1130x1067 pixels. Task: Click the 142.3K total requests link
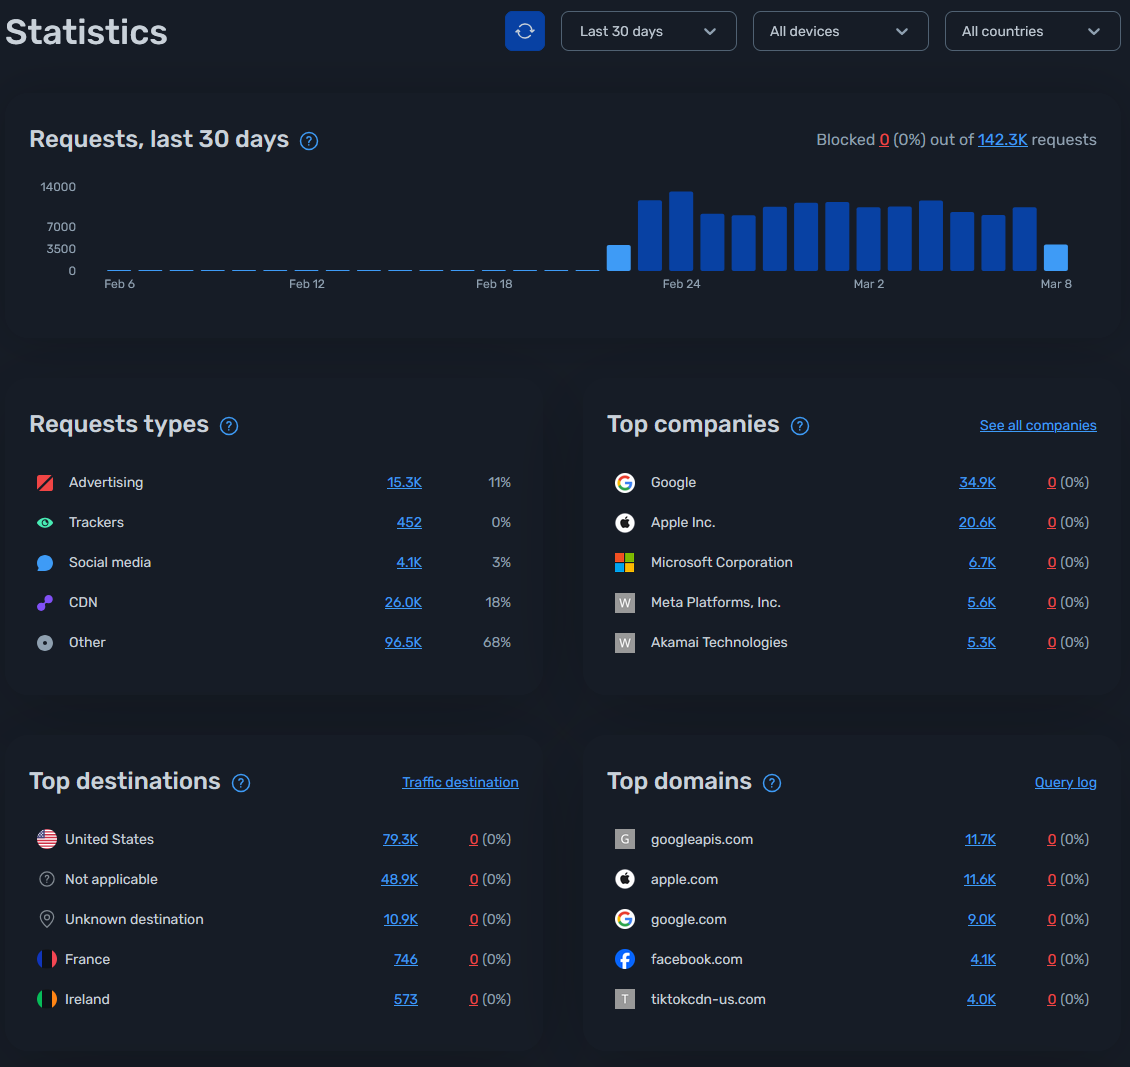(1003, 140)
